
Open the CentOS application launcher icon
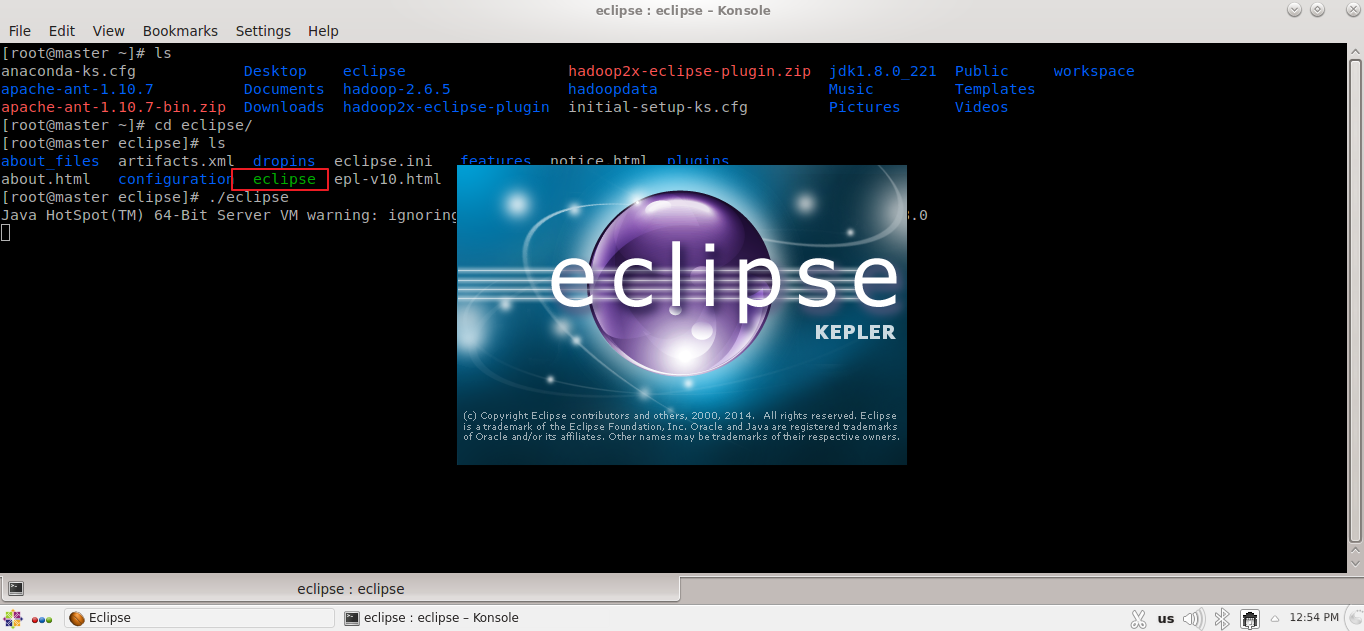13,618
